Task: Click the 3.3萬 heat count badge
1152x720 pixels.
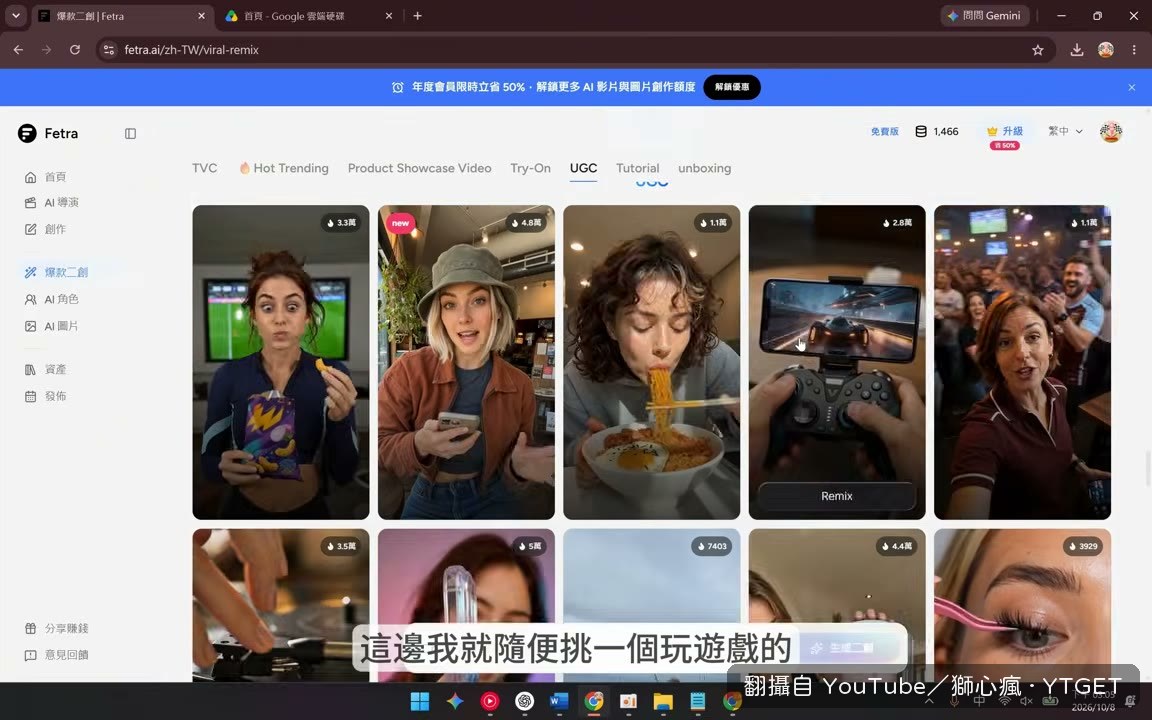Action: tap(341, 223)
